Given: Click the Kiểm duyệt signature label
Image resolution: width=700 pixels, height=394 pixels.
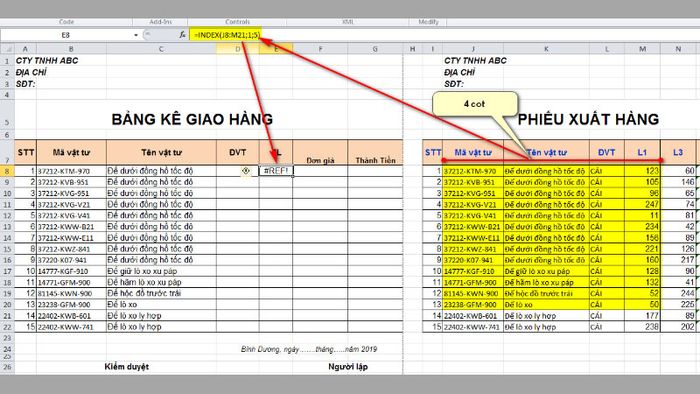Looking at the screenshot, I should click(x=126, y=367).
